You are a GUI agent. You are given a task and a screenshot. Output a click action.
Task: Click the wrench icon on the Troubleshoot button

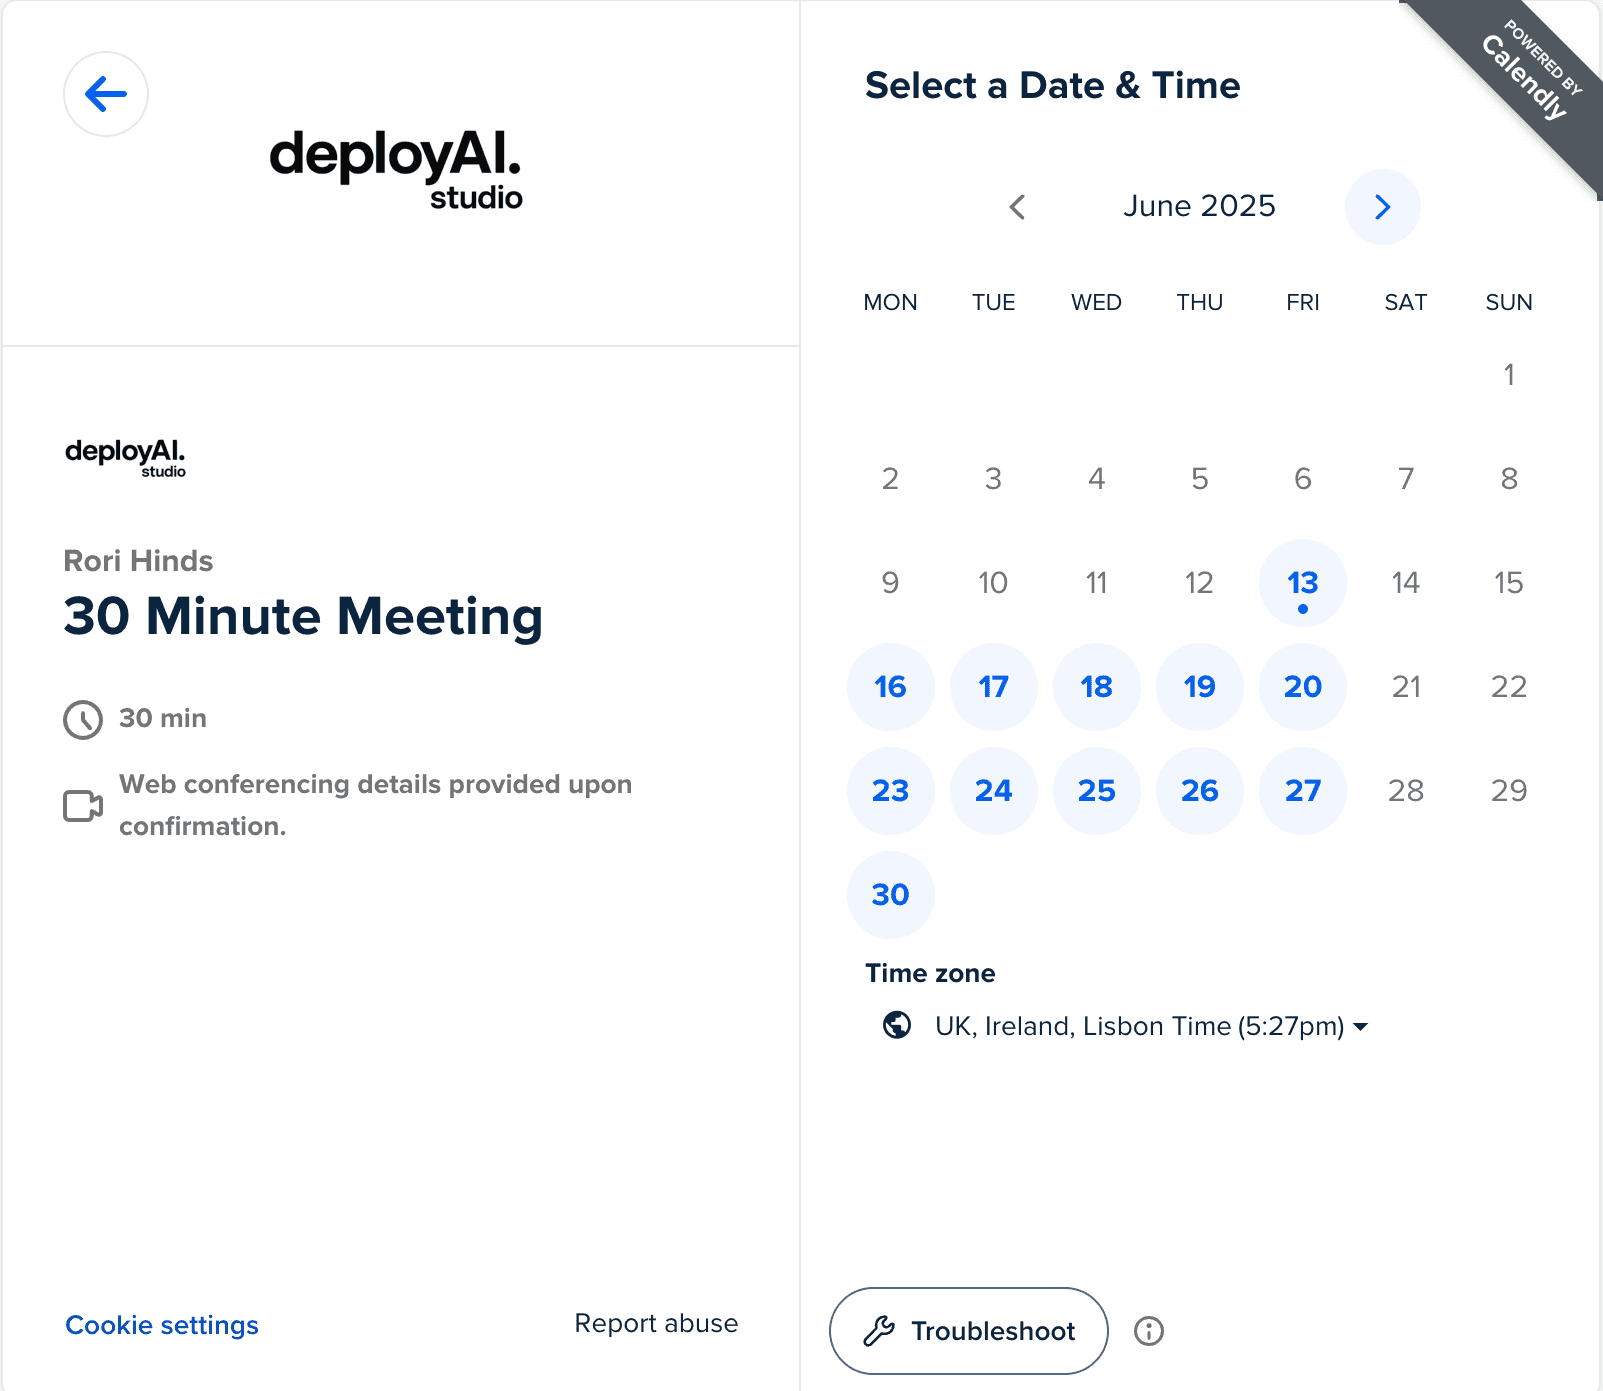pyautogui.click(x=879, y=1330)
